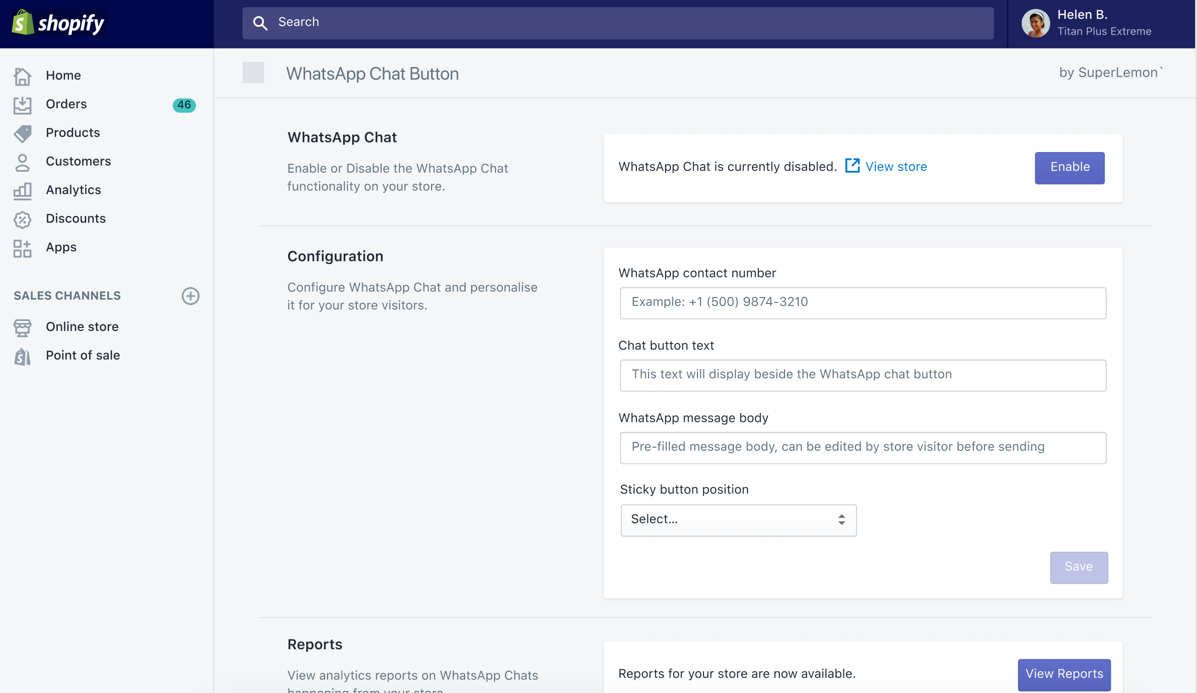Viewport: 1197px width, 693px height.
Task: Click the WhatsApp Chat section heading
Action: pyautogui.click(x=342, y=137)
